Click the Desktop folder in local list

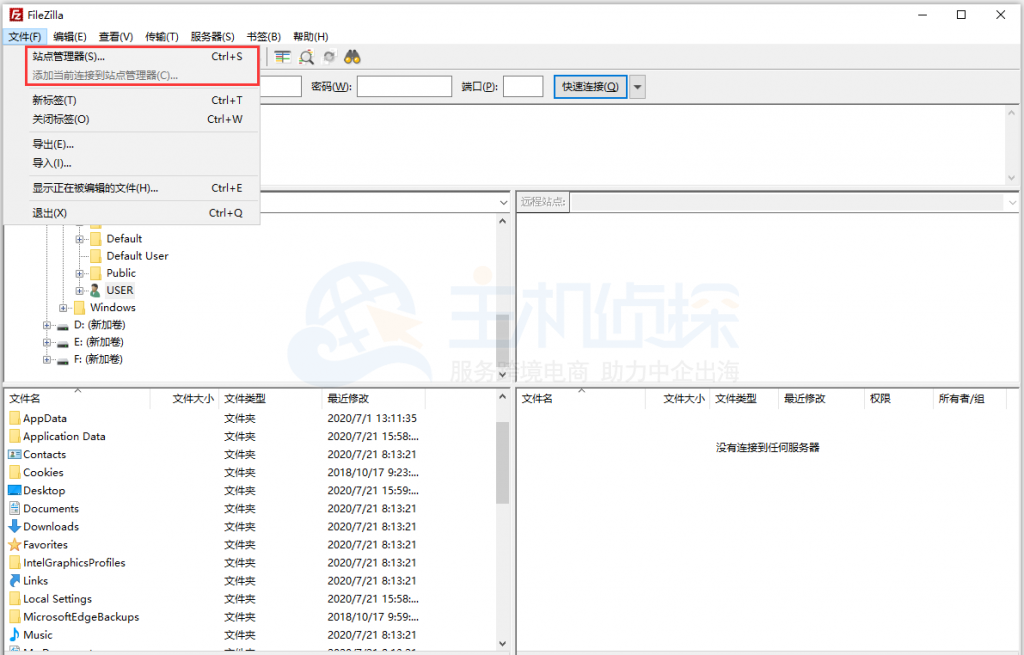coord(44,491)
